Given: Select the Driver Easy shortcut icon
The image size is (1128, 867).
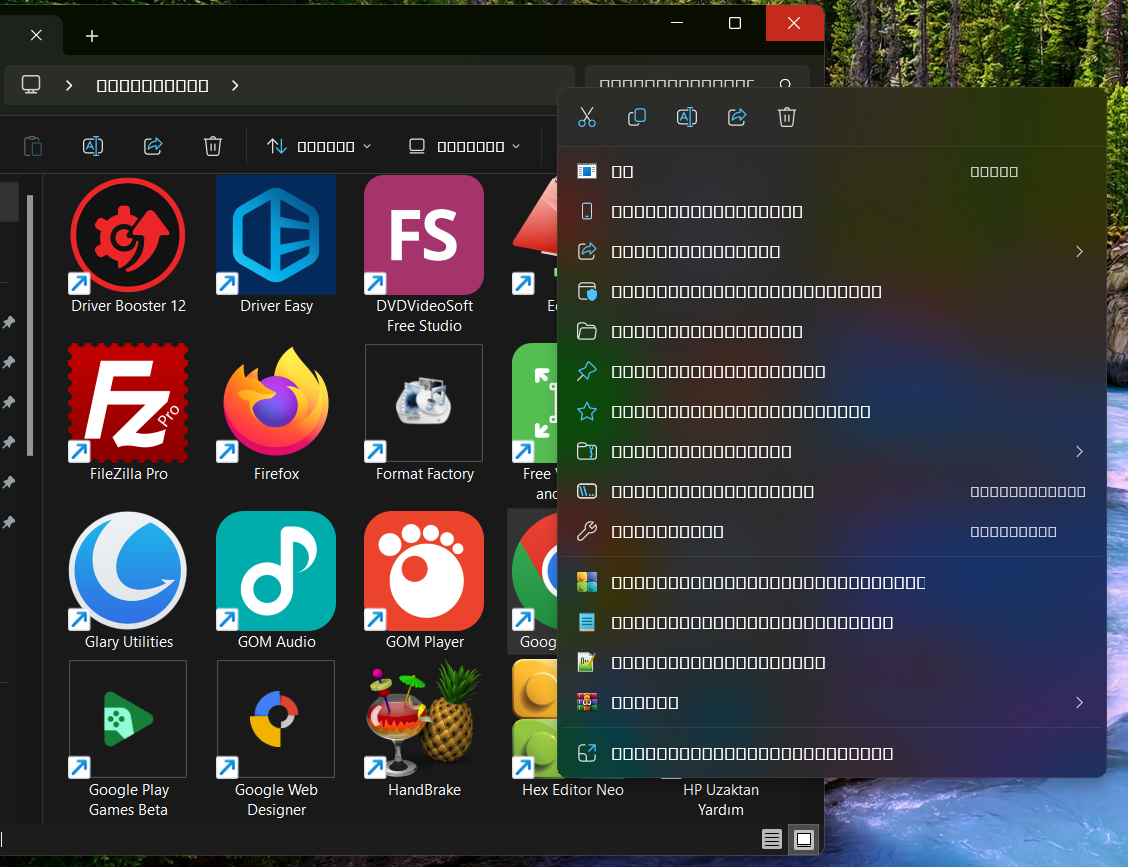Looking at the screenshot, I should point(276,245).
